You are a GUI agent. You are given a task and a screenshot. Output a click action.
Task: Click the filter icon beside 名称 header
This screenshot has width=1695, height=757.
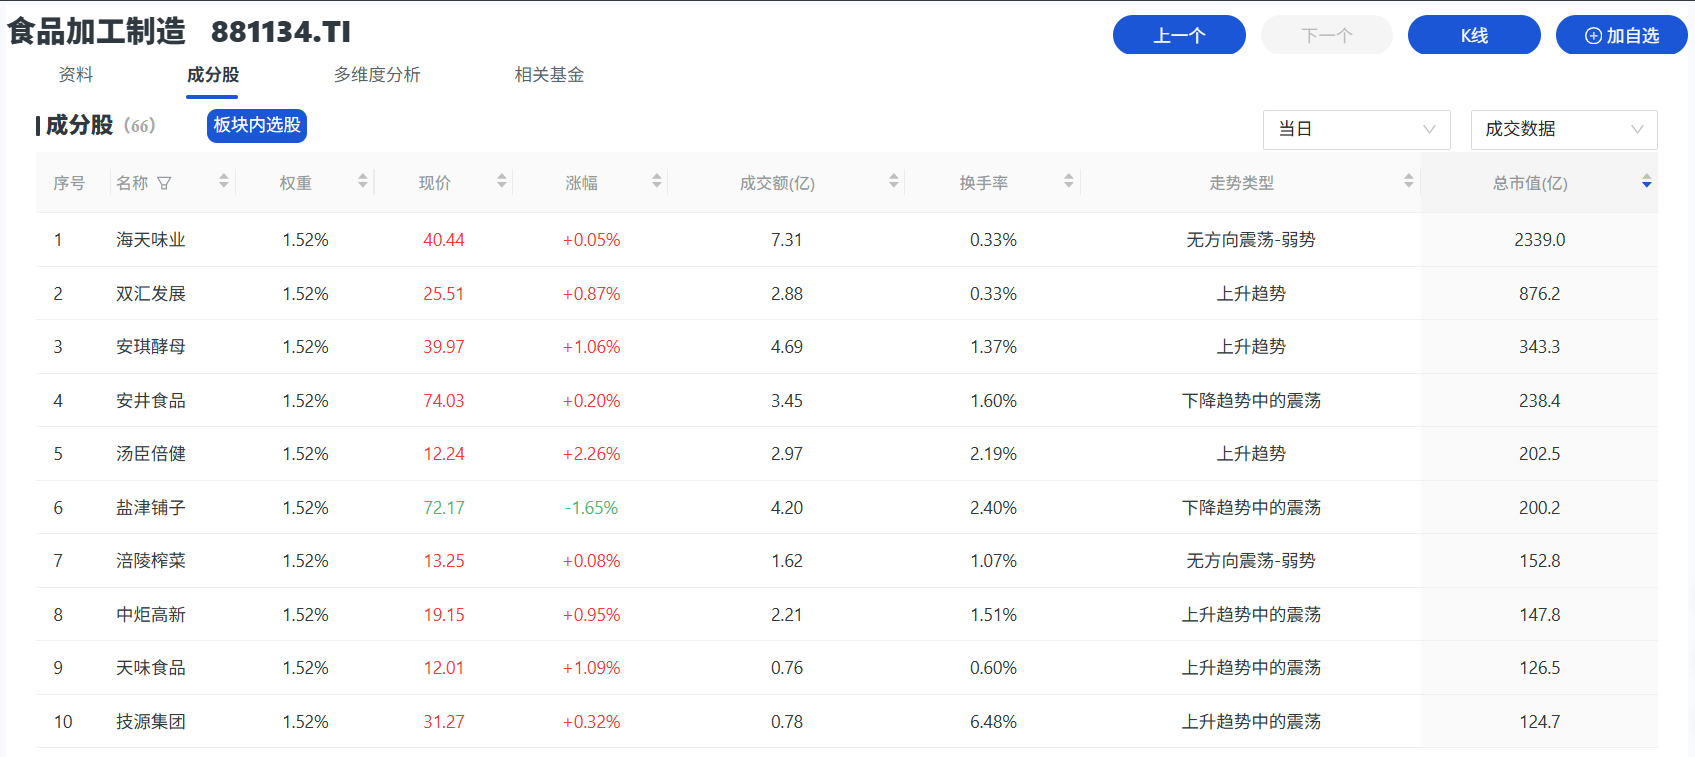tap(164, 183)
